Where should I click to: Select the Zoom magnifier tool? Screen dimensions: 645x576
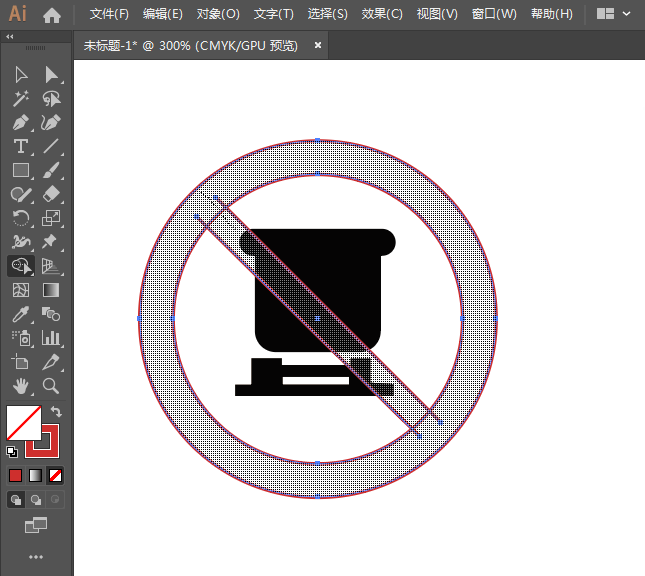(x=51, y=385)
